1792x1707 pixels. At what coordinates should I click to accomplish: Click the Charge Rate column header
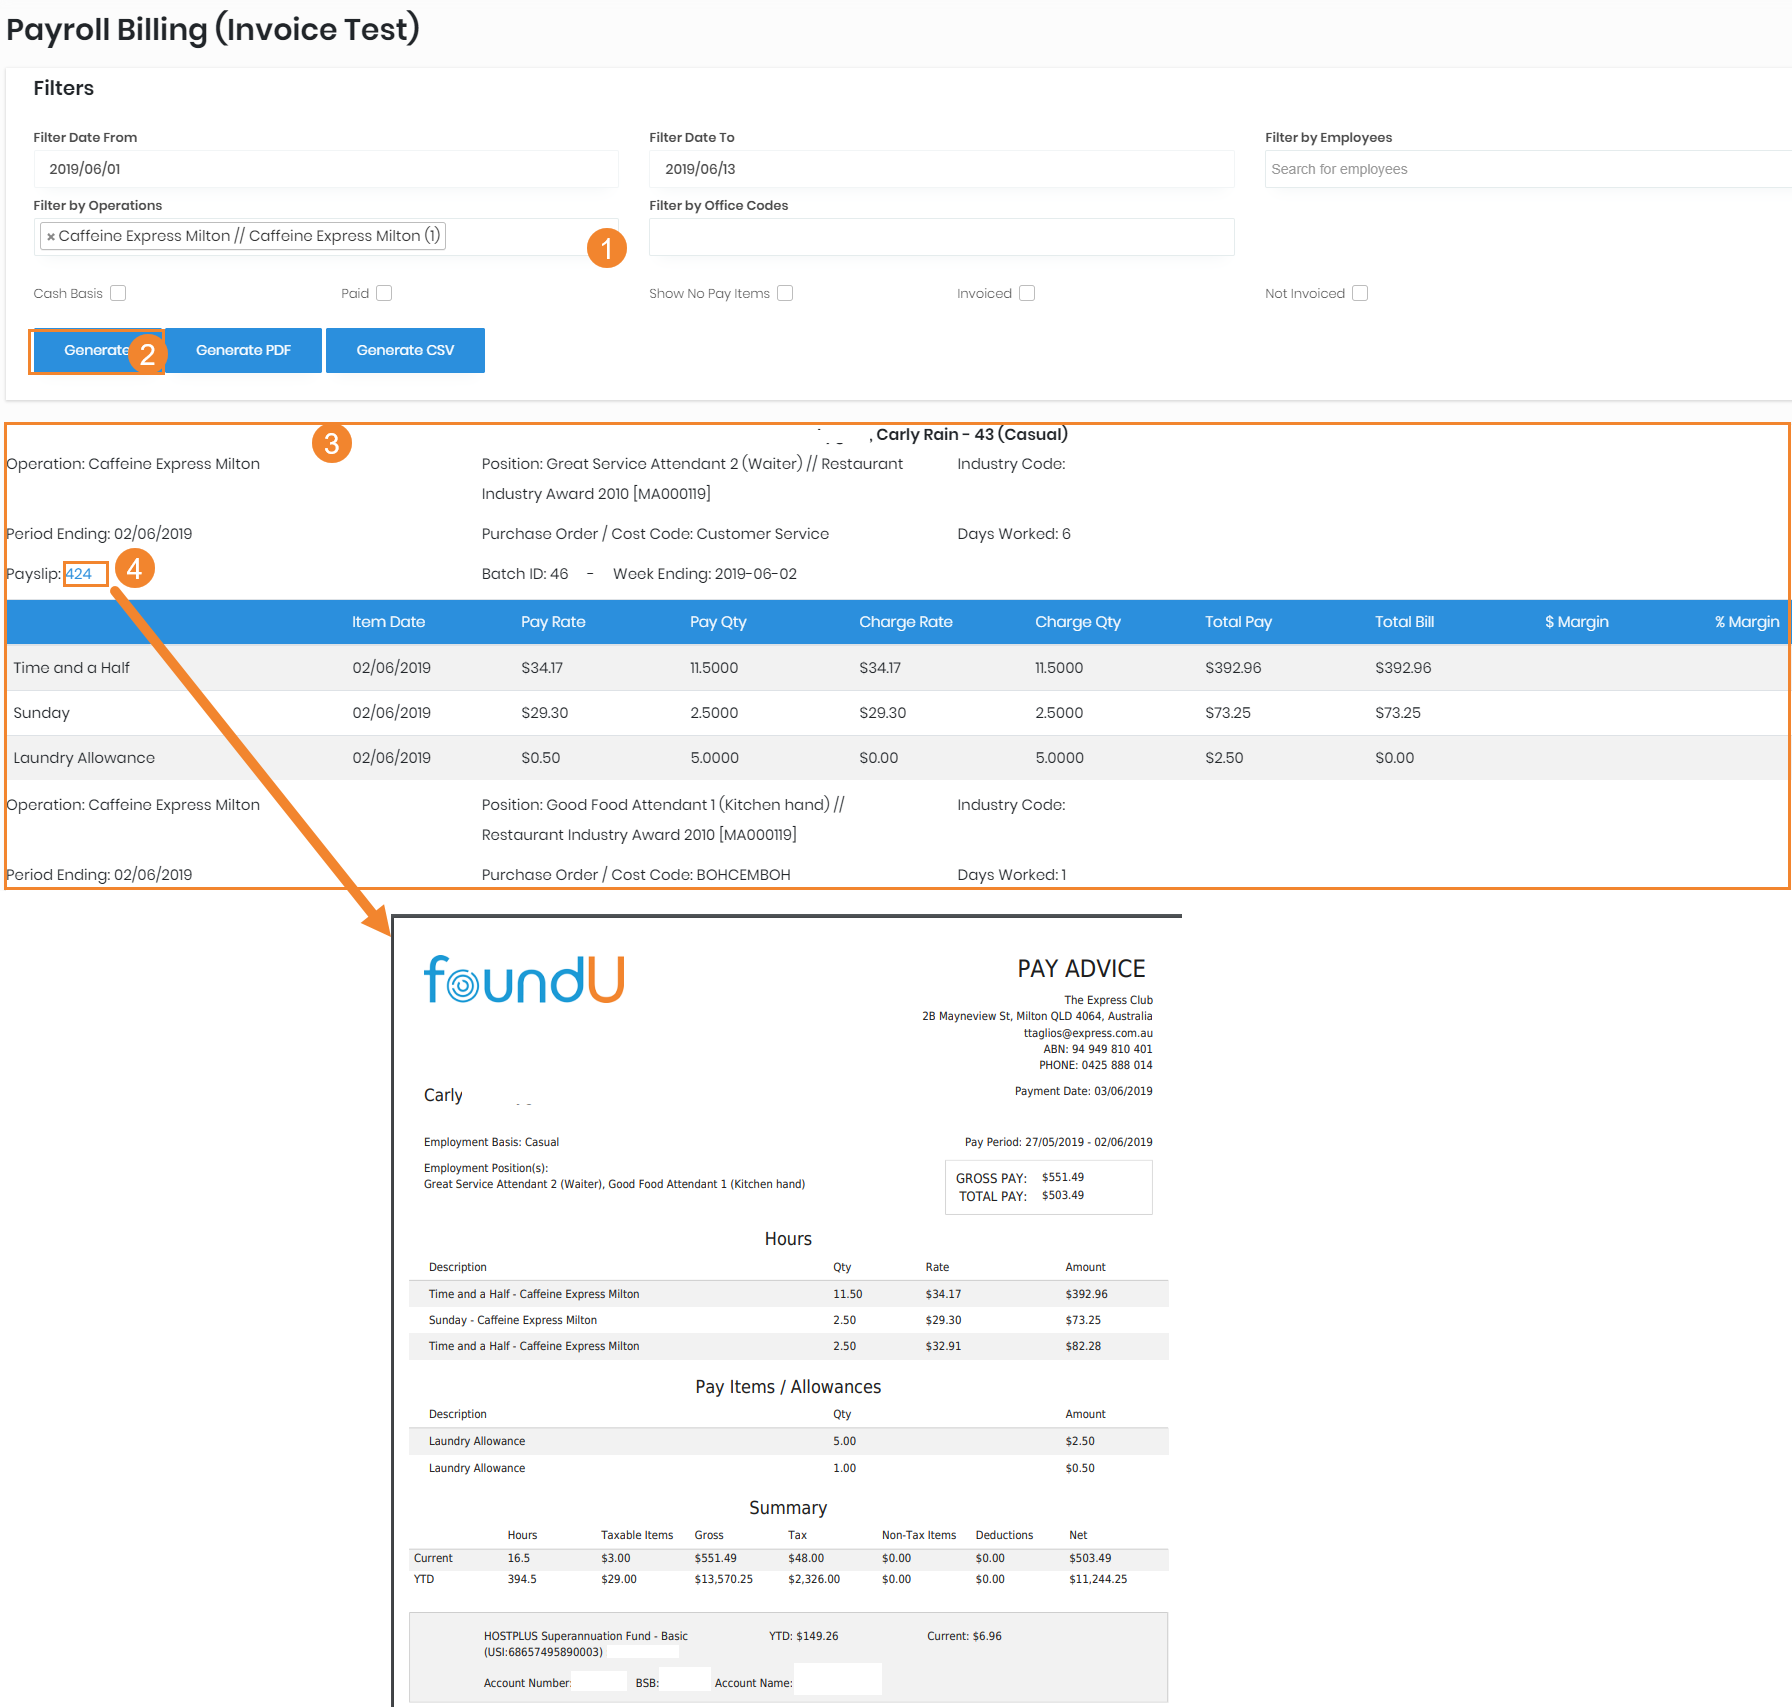pos(905,622)
